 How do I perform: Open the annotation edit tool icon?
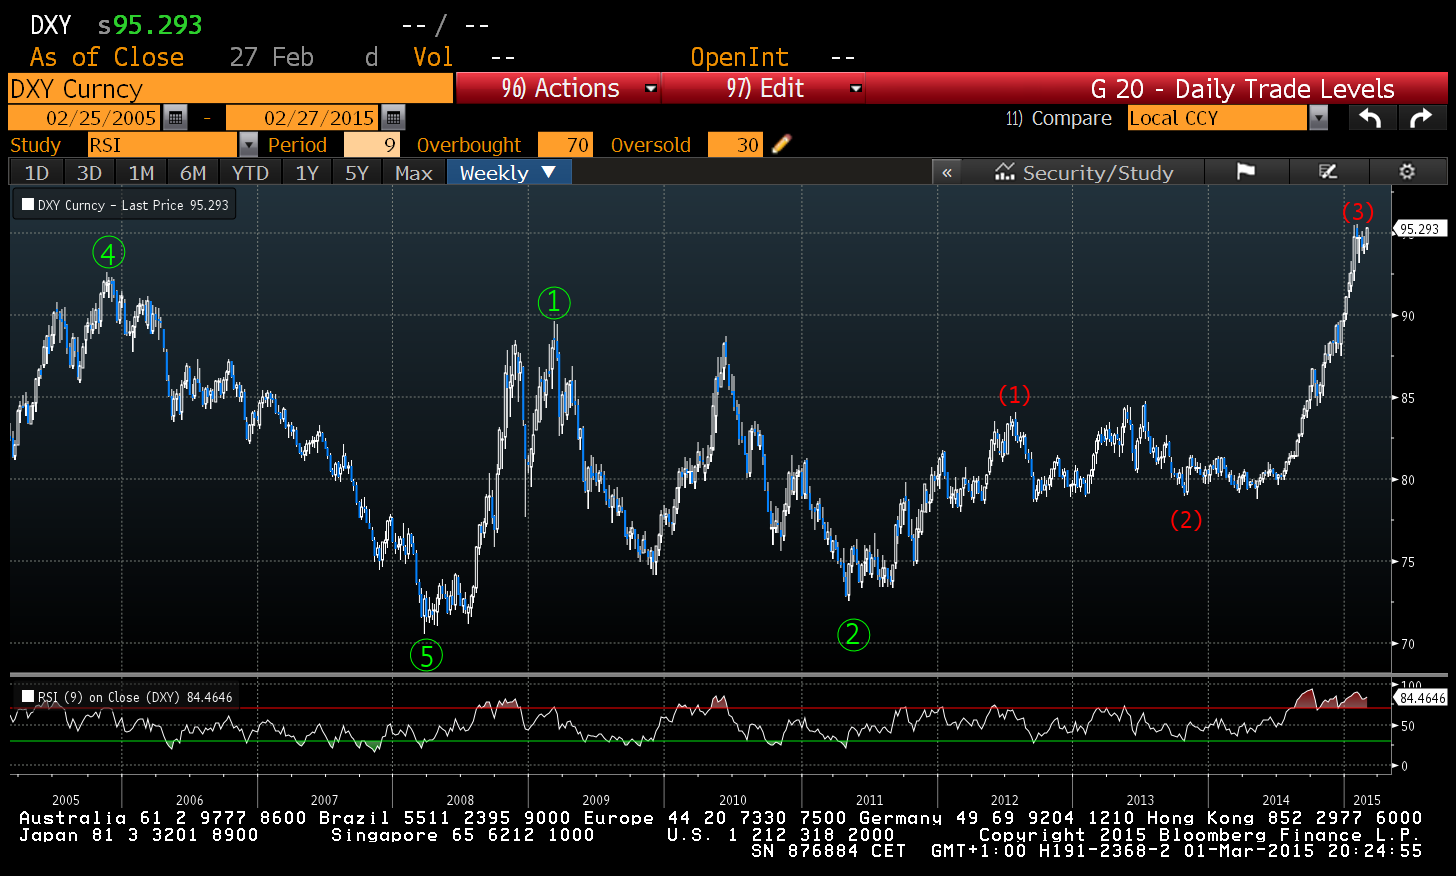[1328, 172]
